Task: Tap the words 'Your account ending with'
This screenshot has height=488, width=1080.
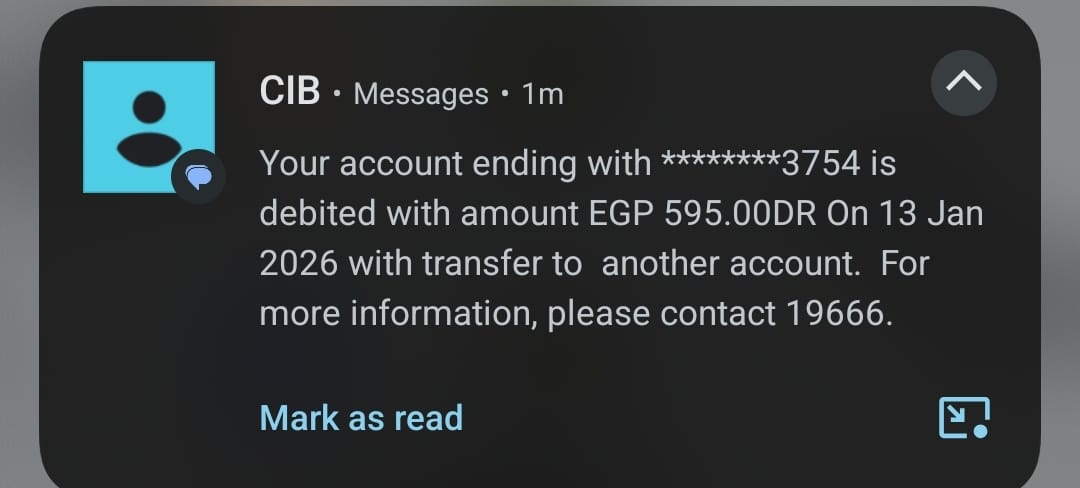Action: point(455,162)
